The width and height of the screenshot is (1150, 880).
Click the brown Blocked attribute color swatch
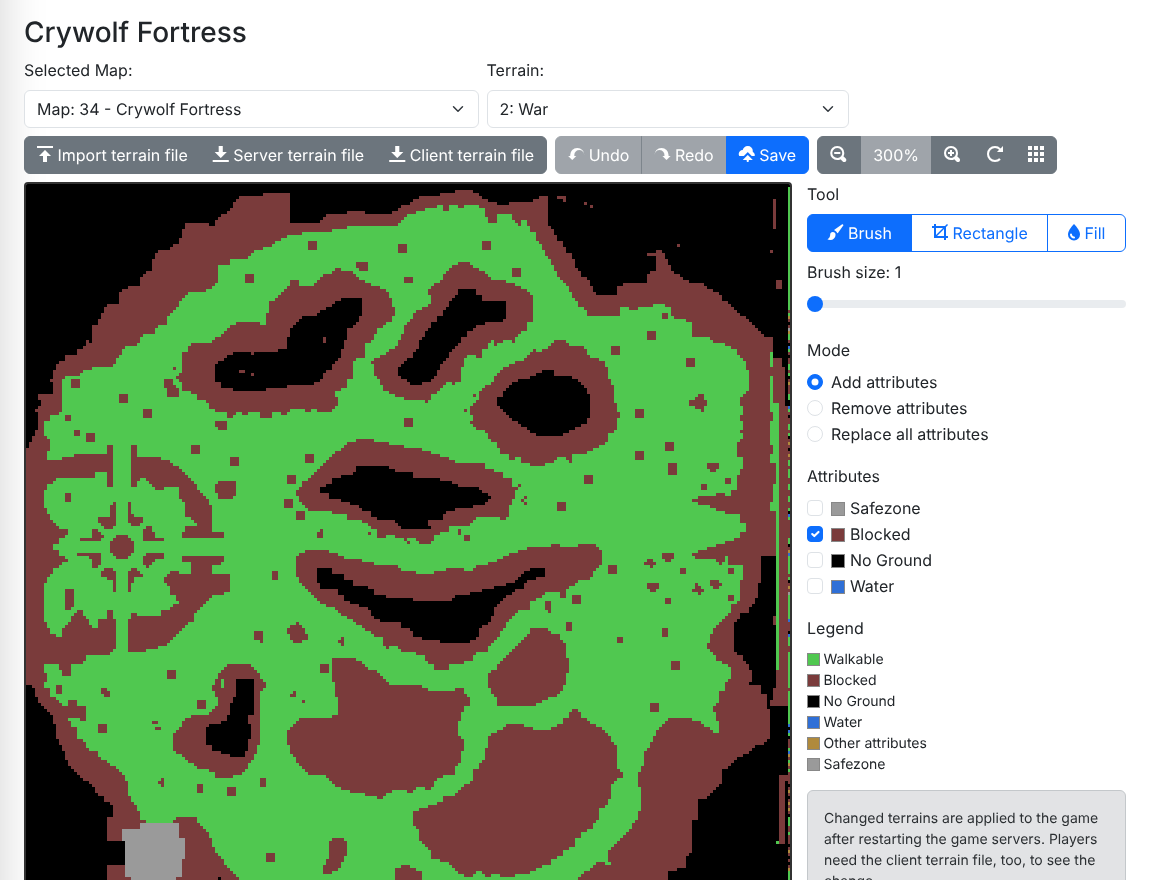point(838,535)
